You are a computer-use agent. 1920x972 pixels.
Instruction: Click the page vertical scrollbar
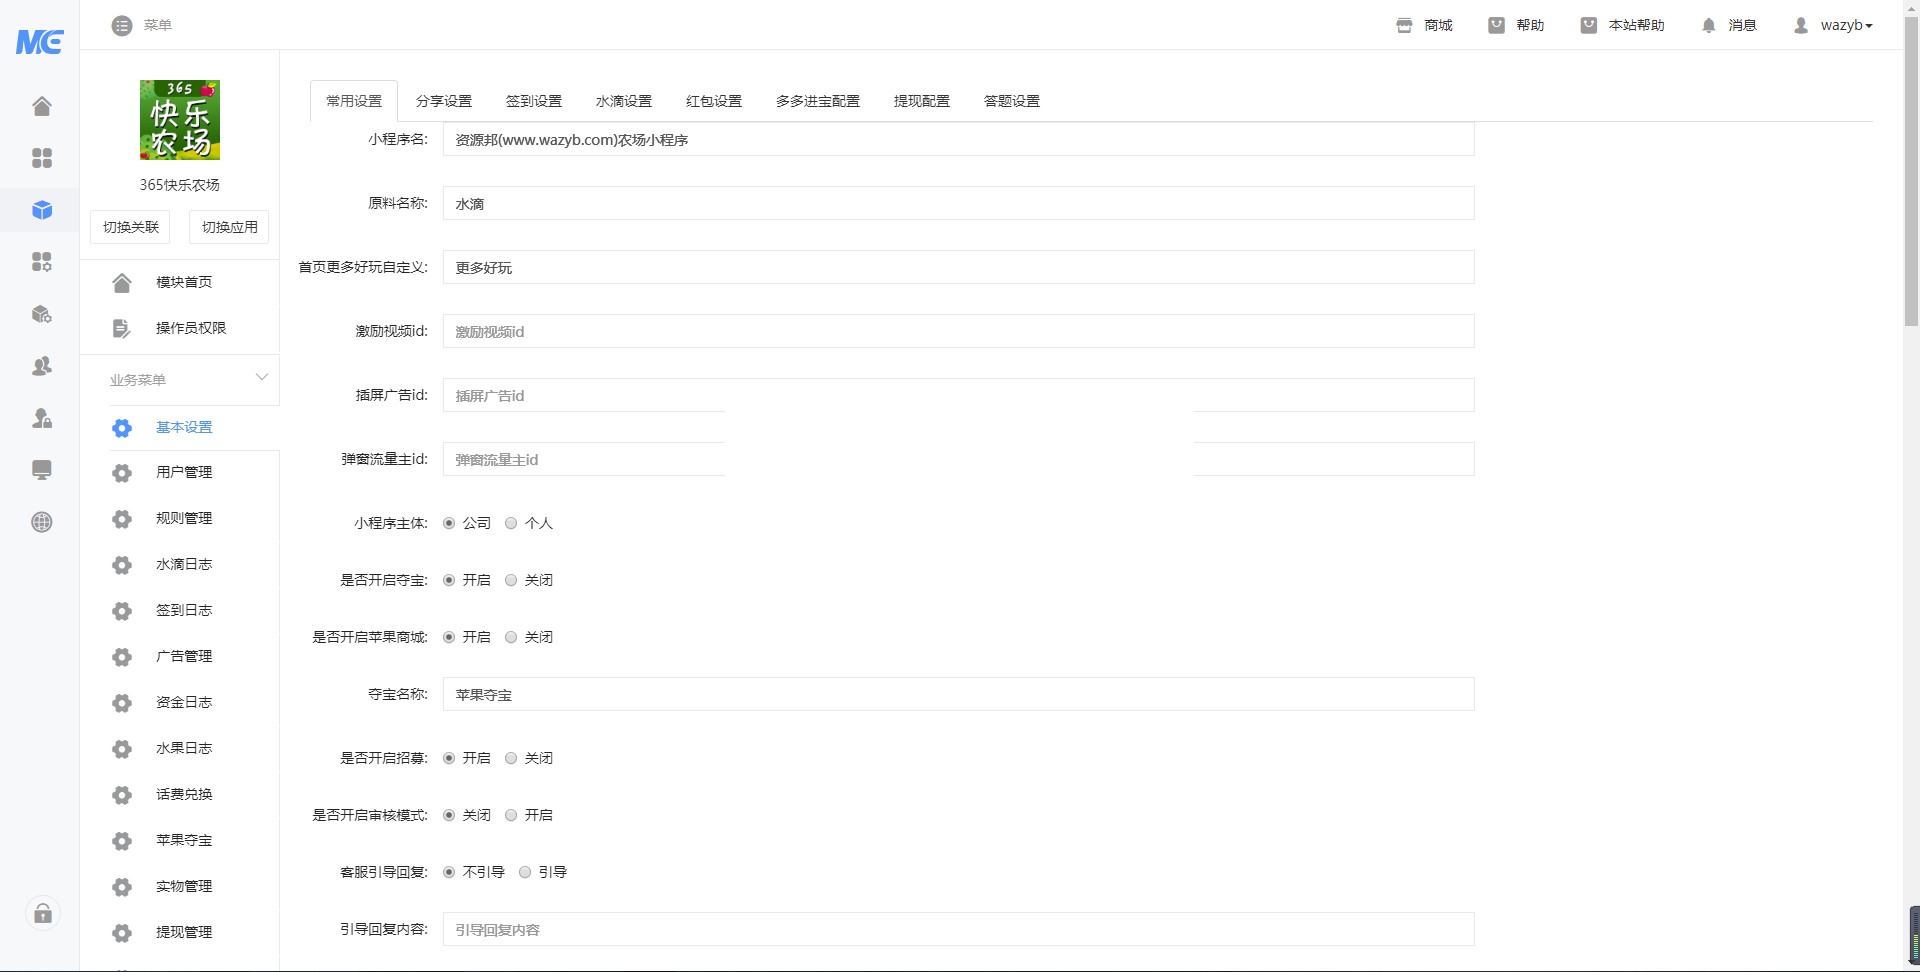(x=1911, y=170)
